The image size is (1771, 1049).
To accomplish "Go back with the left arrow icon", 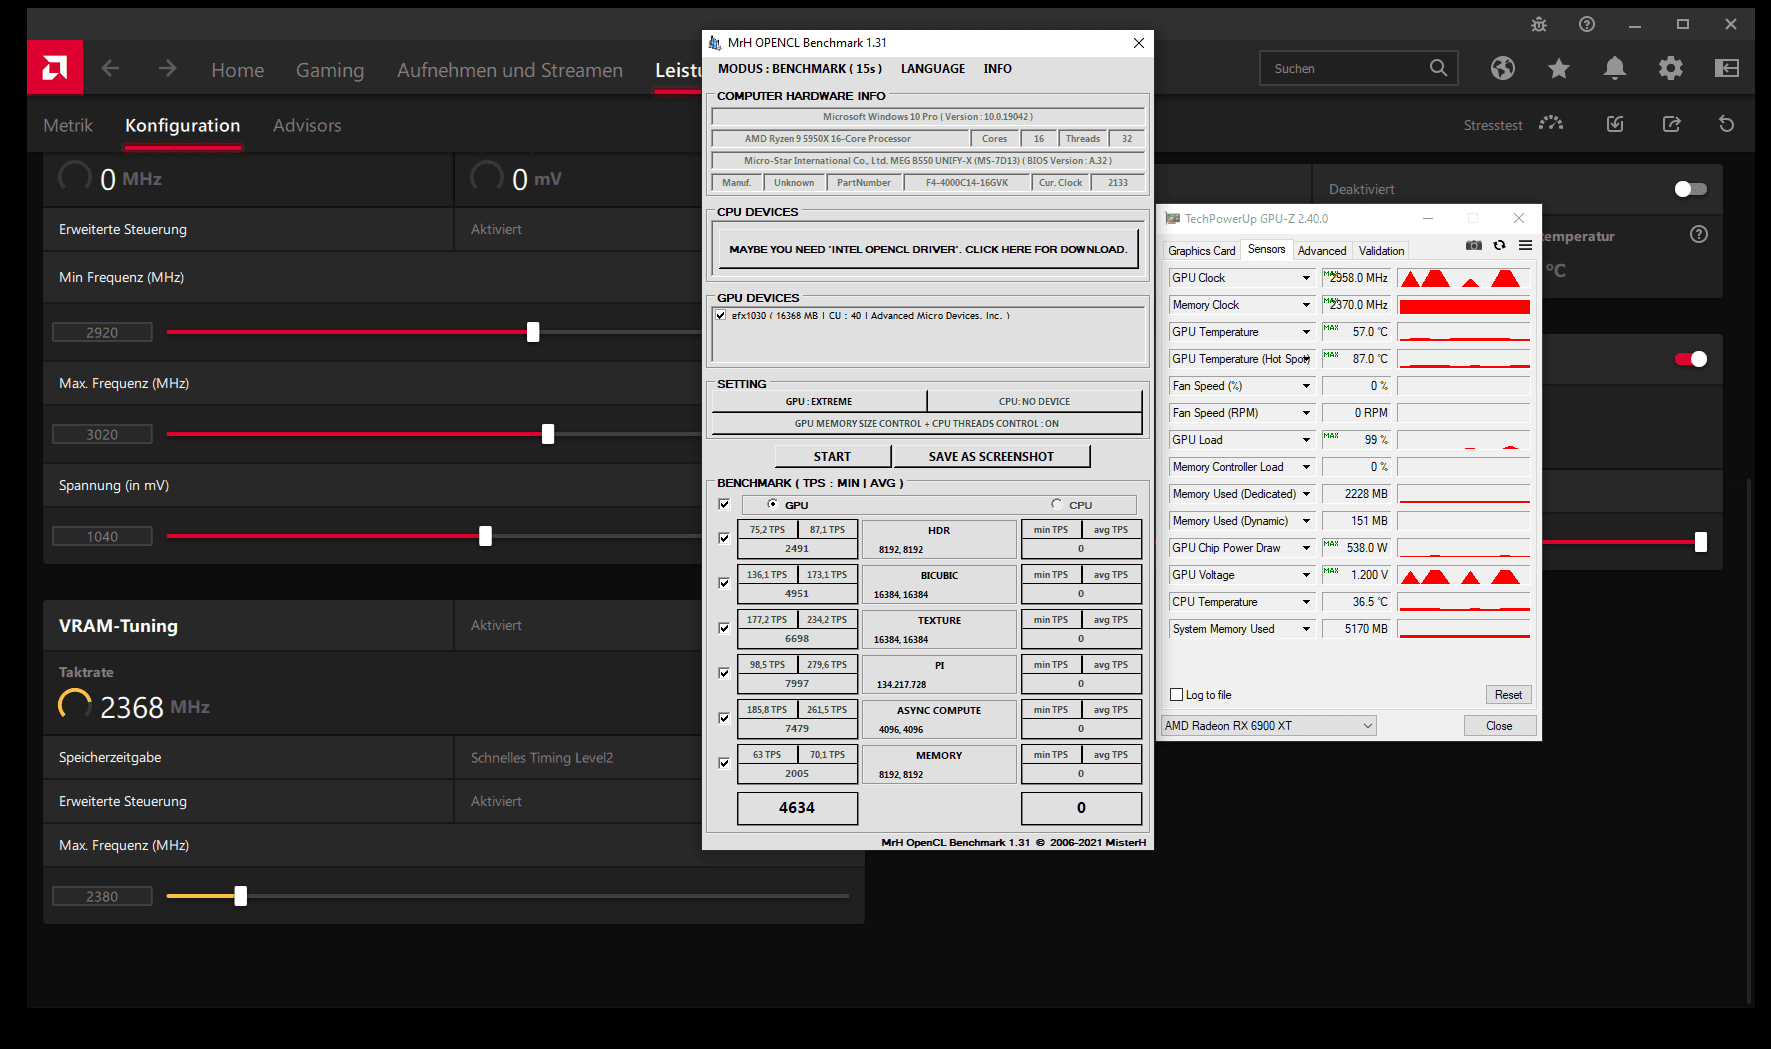I will point(111,68).
